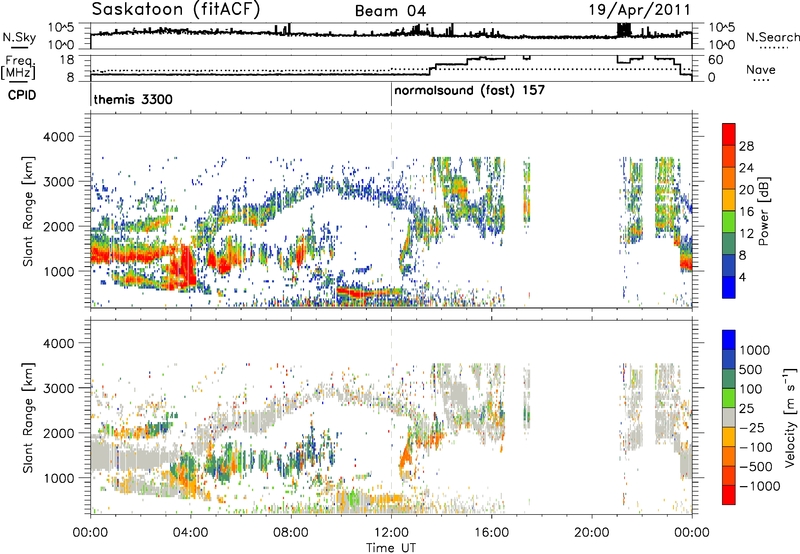Screen dimensions: 800x554
Task: Click the "24" label on the power color bar
Action: click(746, 168)
